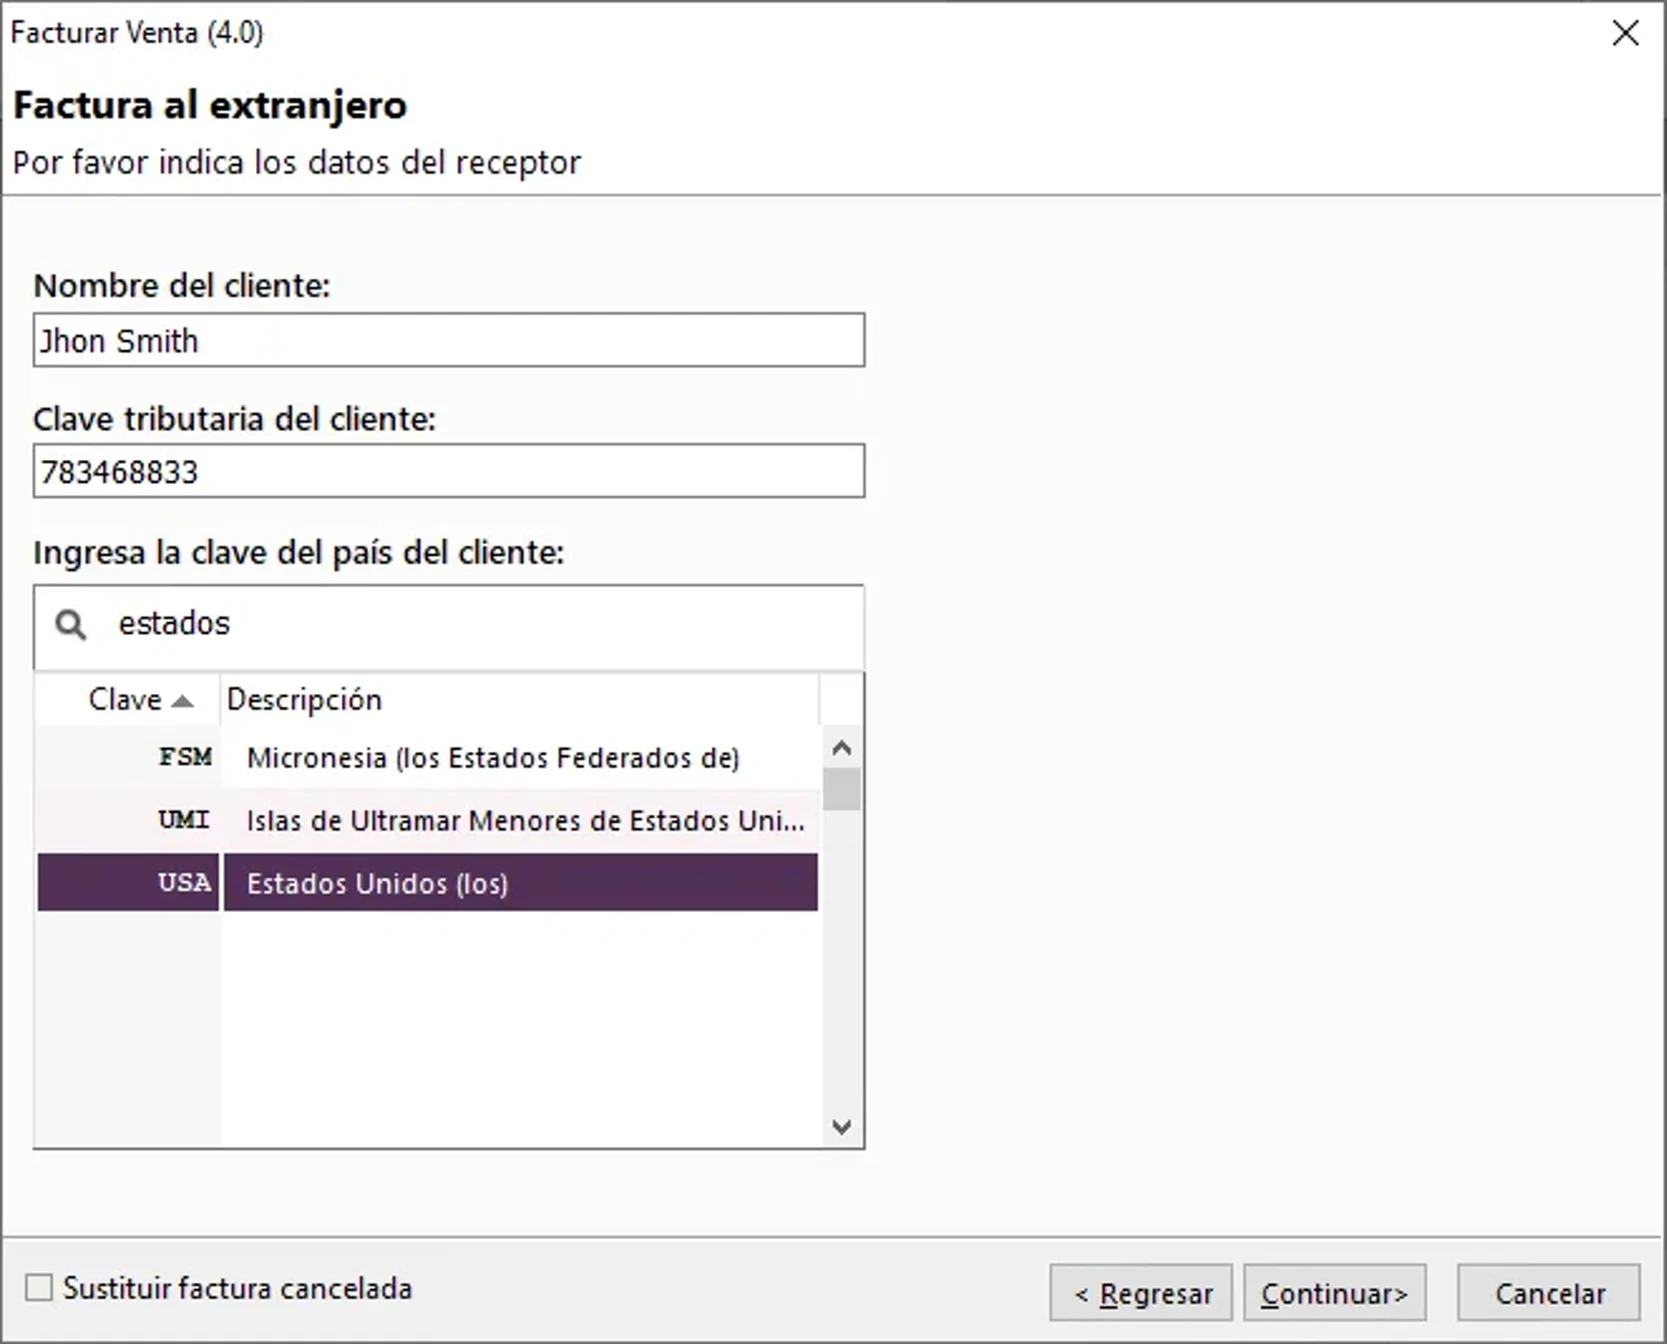Enable the Sustituir factura cancelada checkbox

point(38,1289)
